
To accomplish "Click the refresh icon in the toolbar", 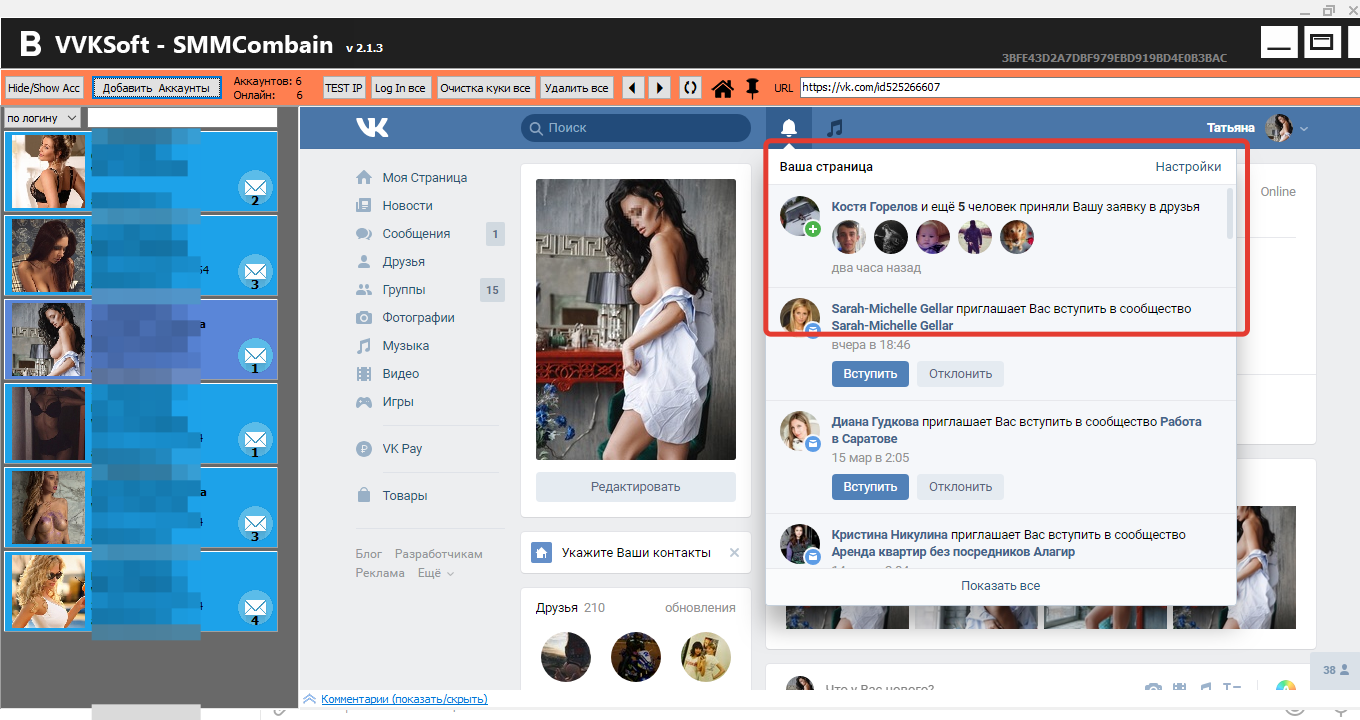I will click(x=690, y=88).
